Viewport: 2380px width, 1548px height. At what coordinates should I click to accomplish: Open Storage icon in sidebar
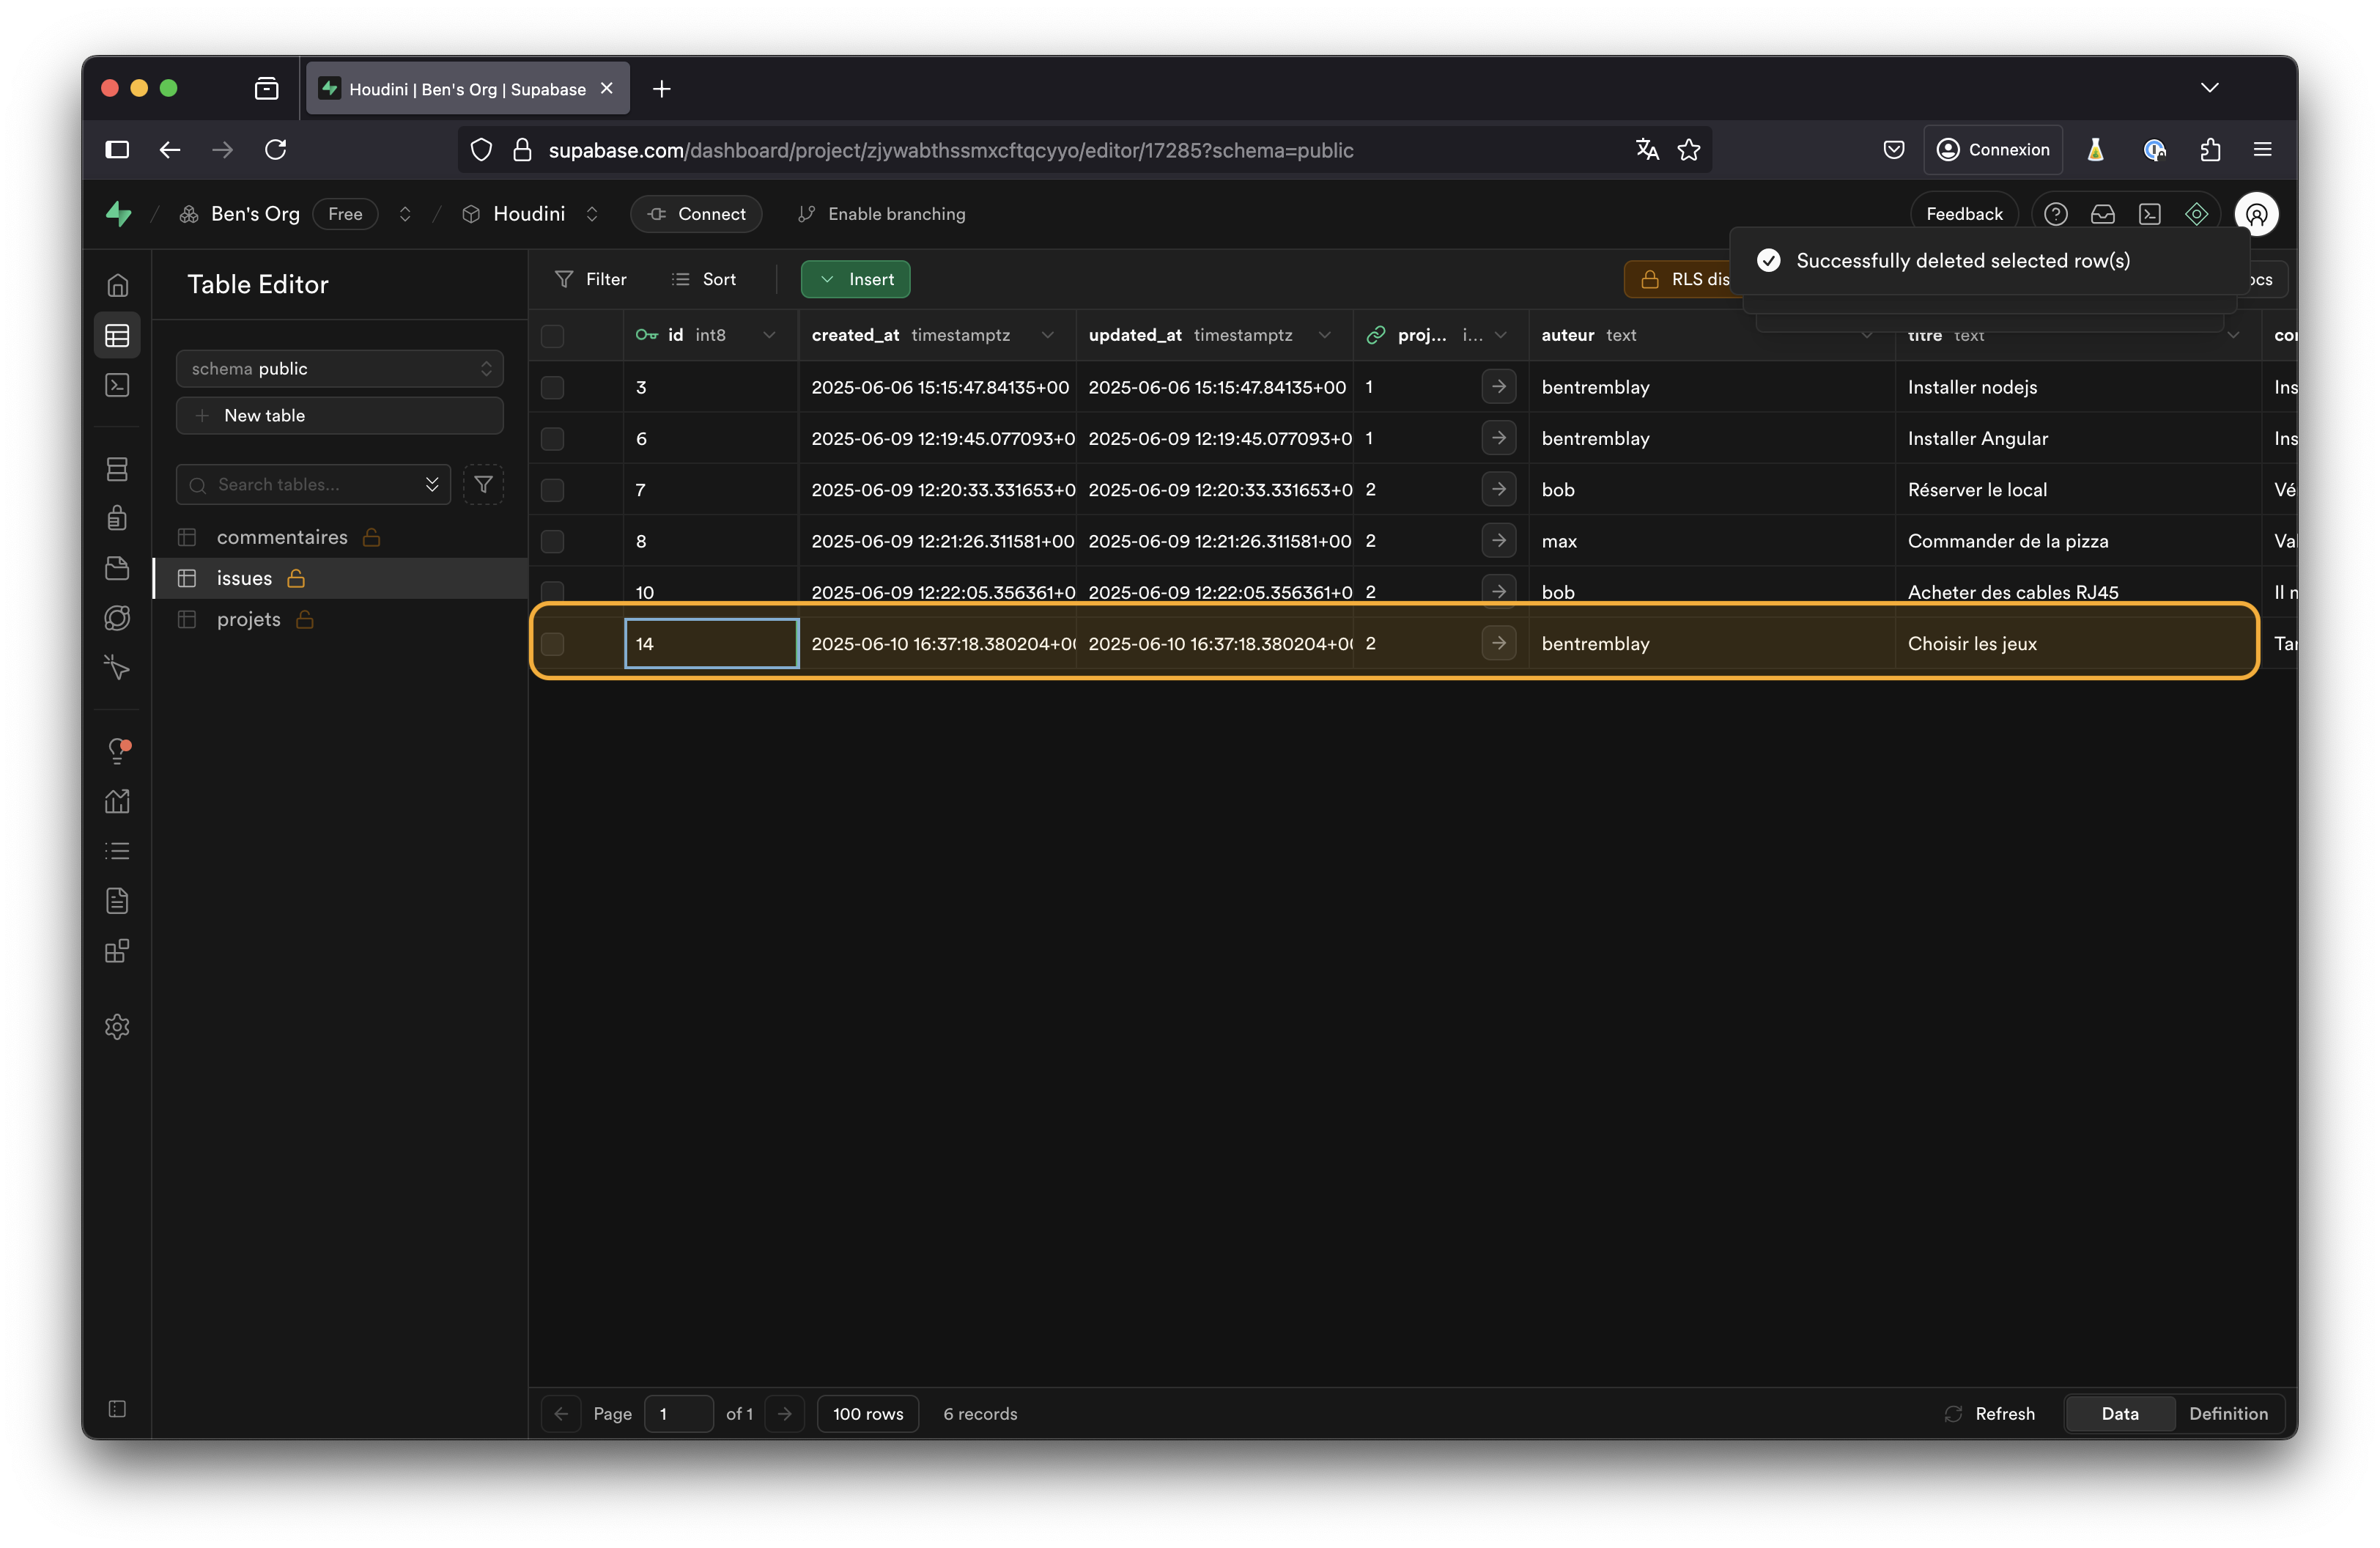click(x=117, y=568)
